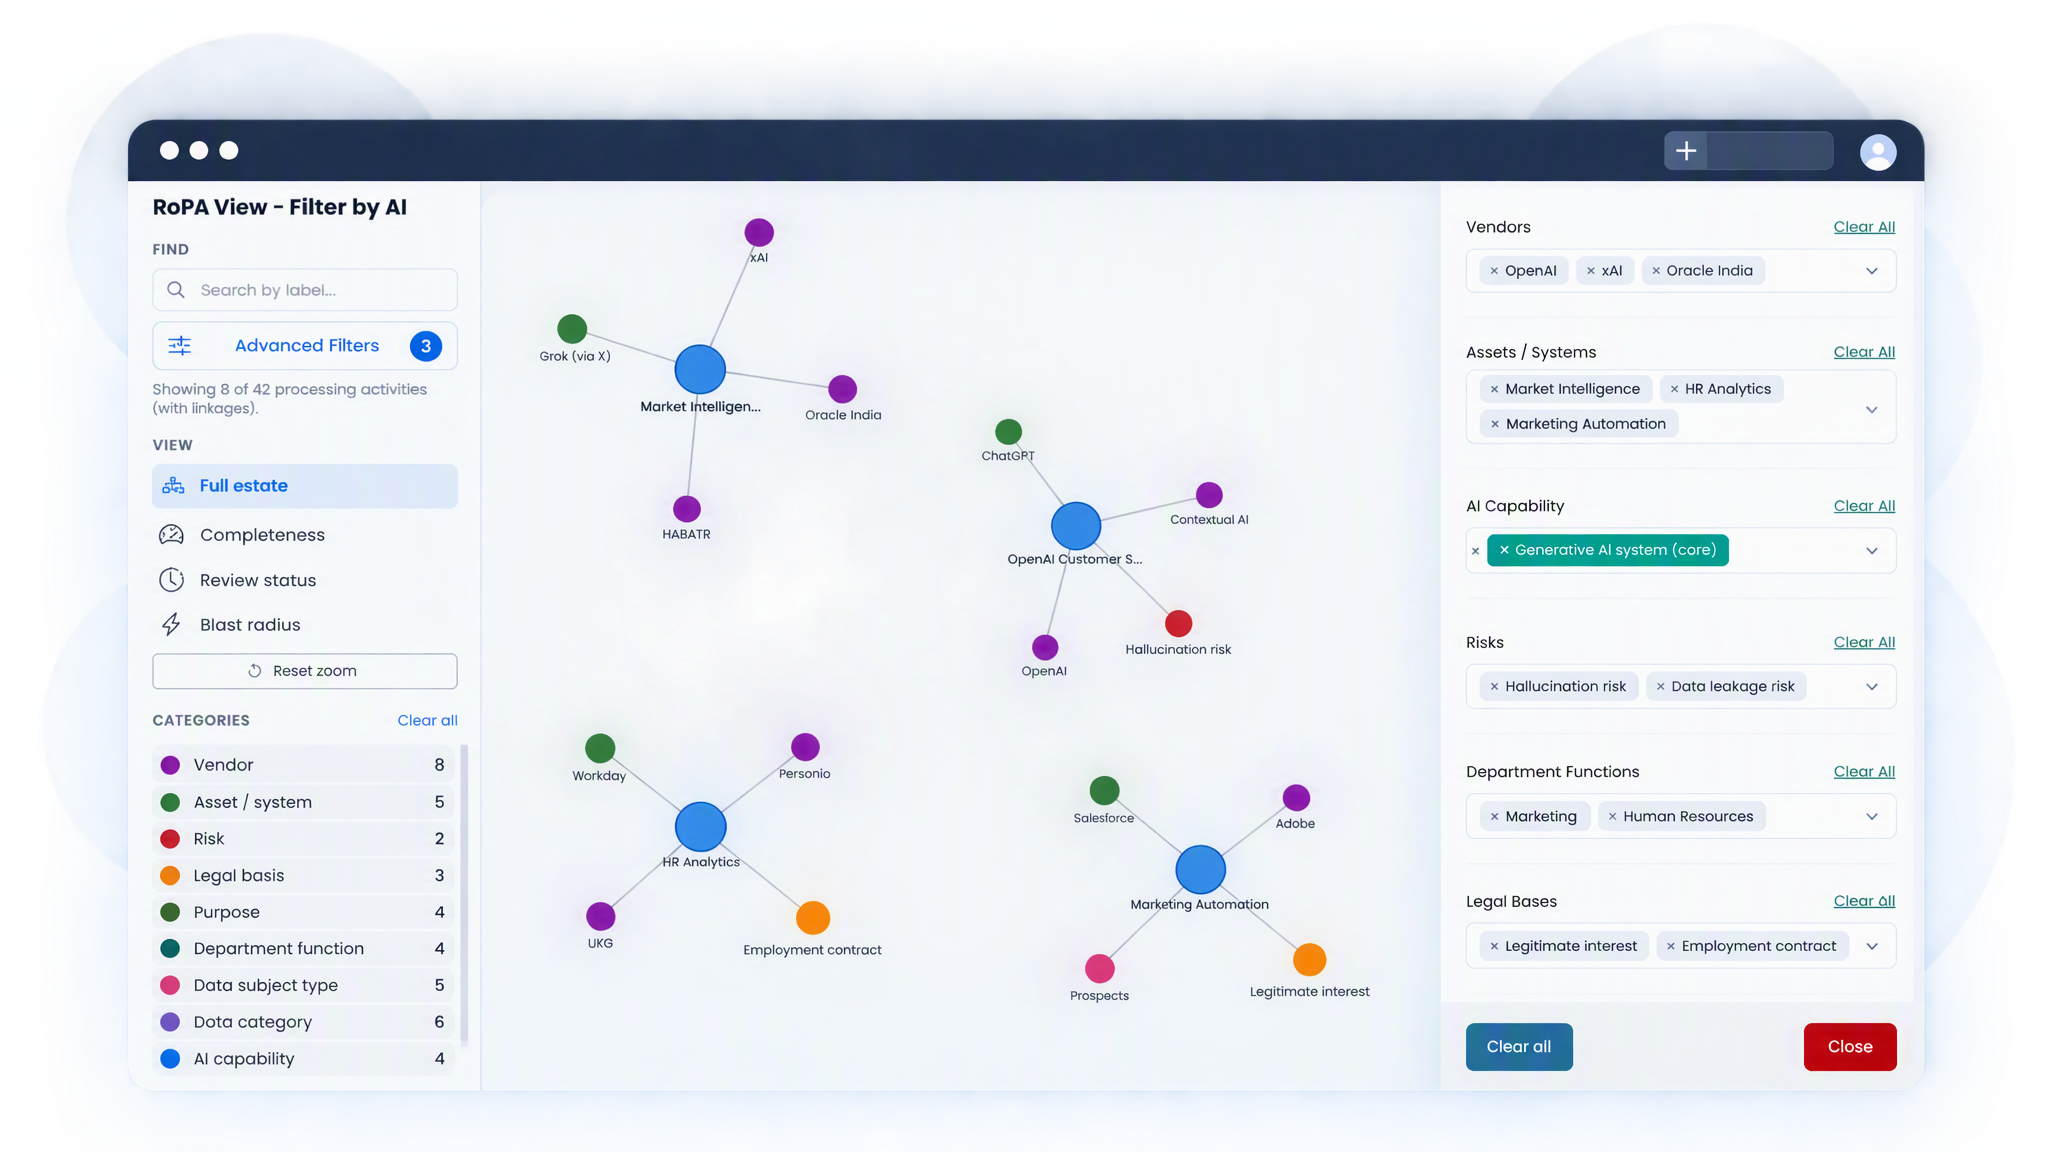2048x1152 pixels.
Task: Remove the xAI vendor tag
Action: click(1591, 271)
